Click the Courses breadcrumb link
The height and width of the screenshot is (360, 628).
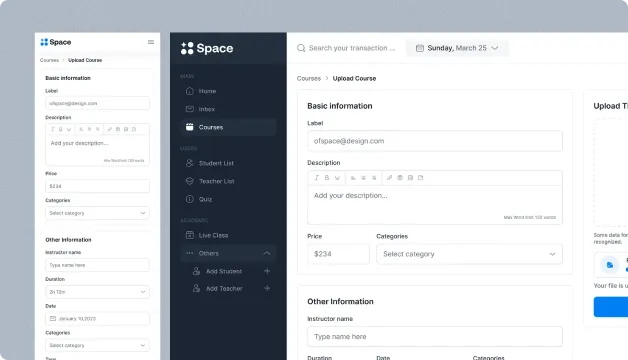pos(309,78)
